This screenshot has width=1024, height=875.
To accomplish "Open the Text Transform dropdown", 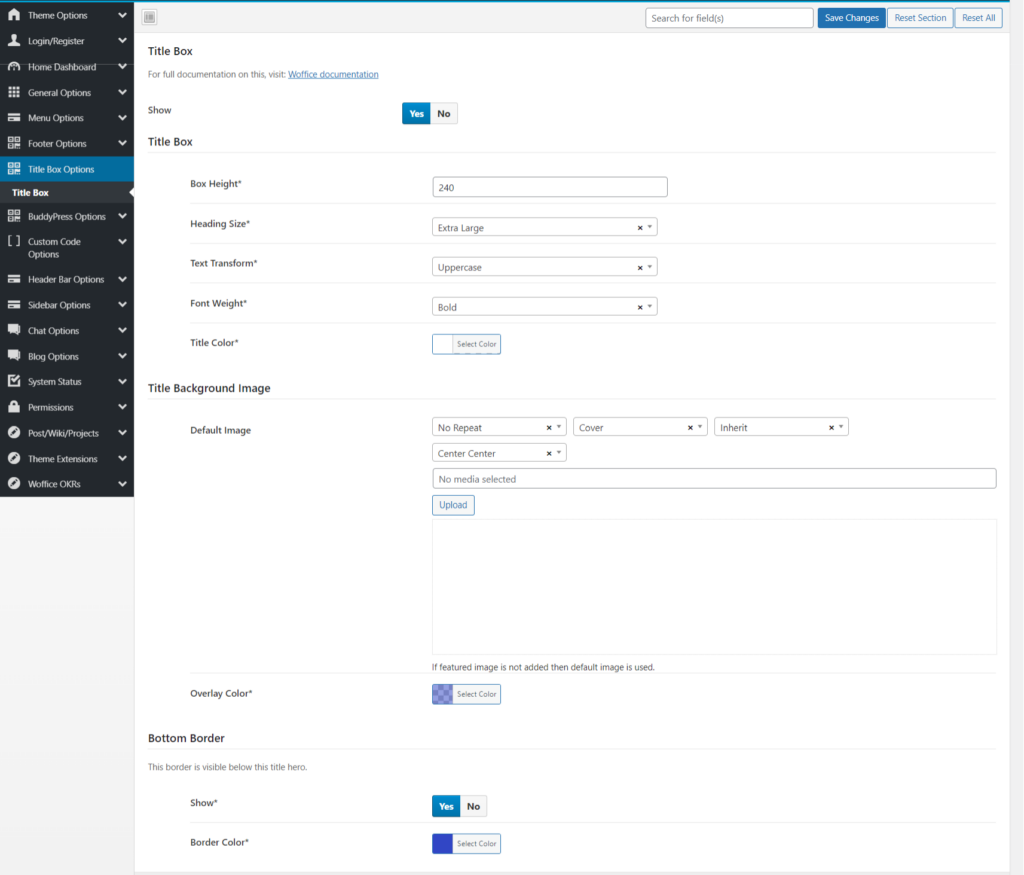I will tap(544, 268).
